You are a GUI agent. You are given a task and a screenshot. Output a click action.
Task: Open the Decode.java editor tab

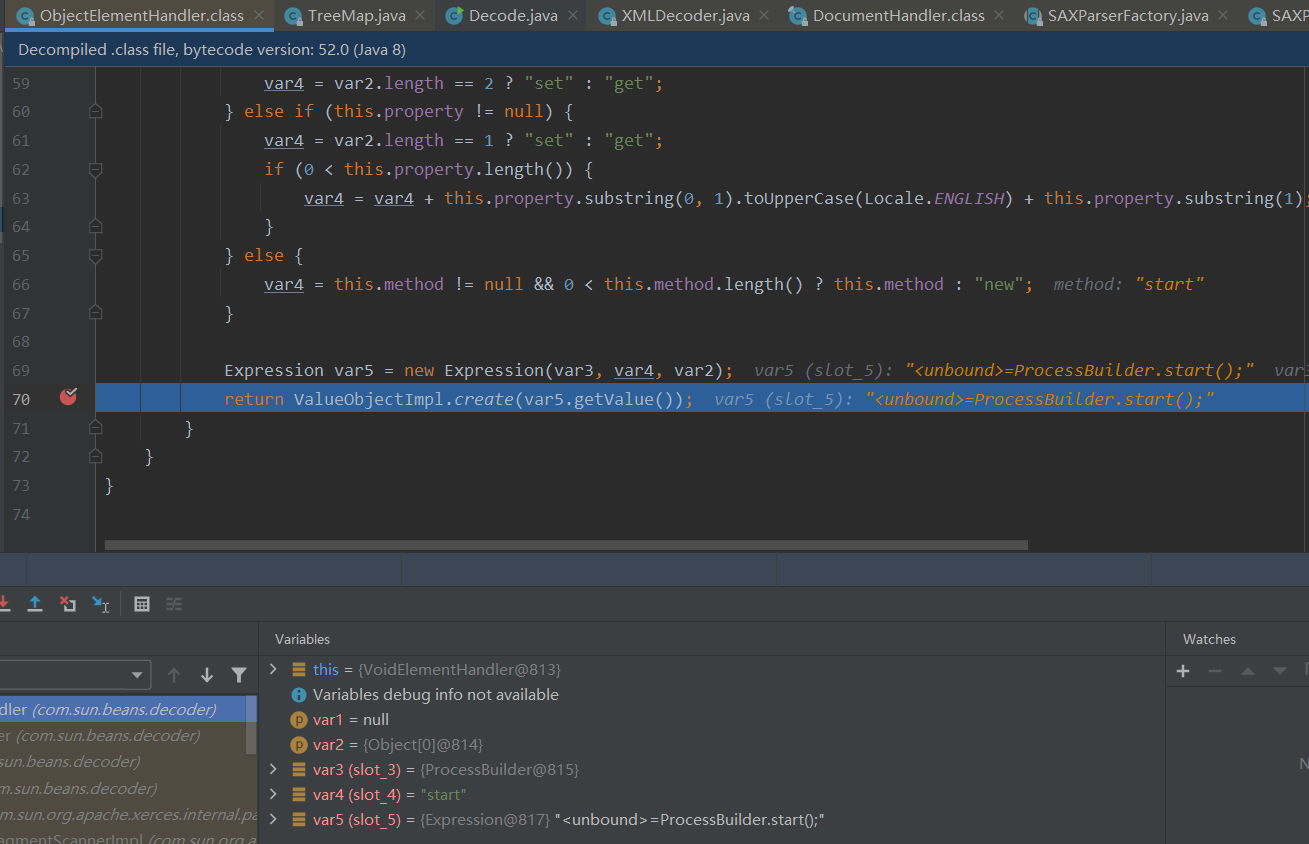(x=514, y=16)
